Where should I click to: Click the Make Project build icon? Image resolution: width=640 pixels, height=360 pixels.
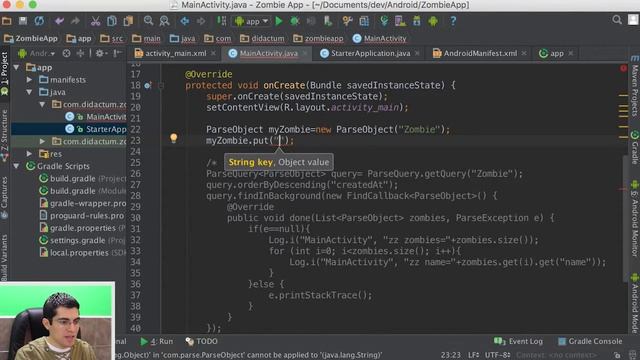[x=221, y=21]
